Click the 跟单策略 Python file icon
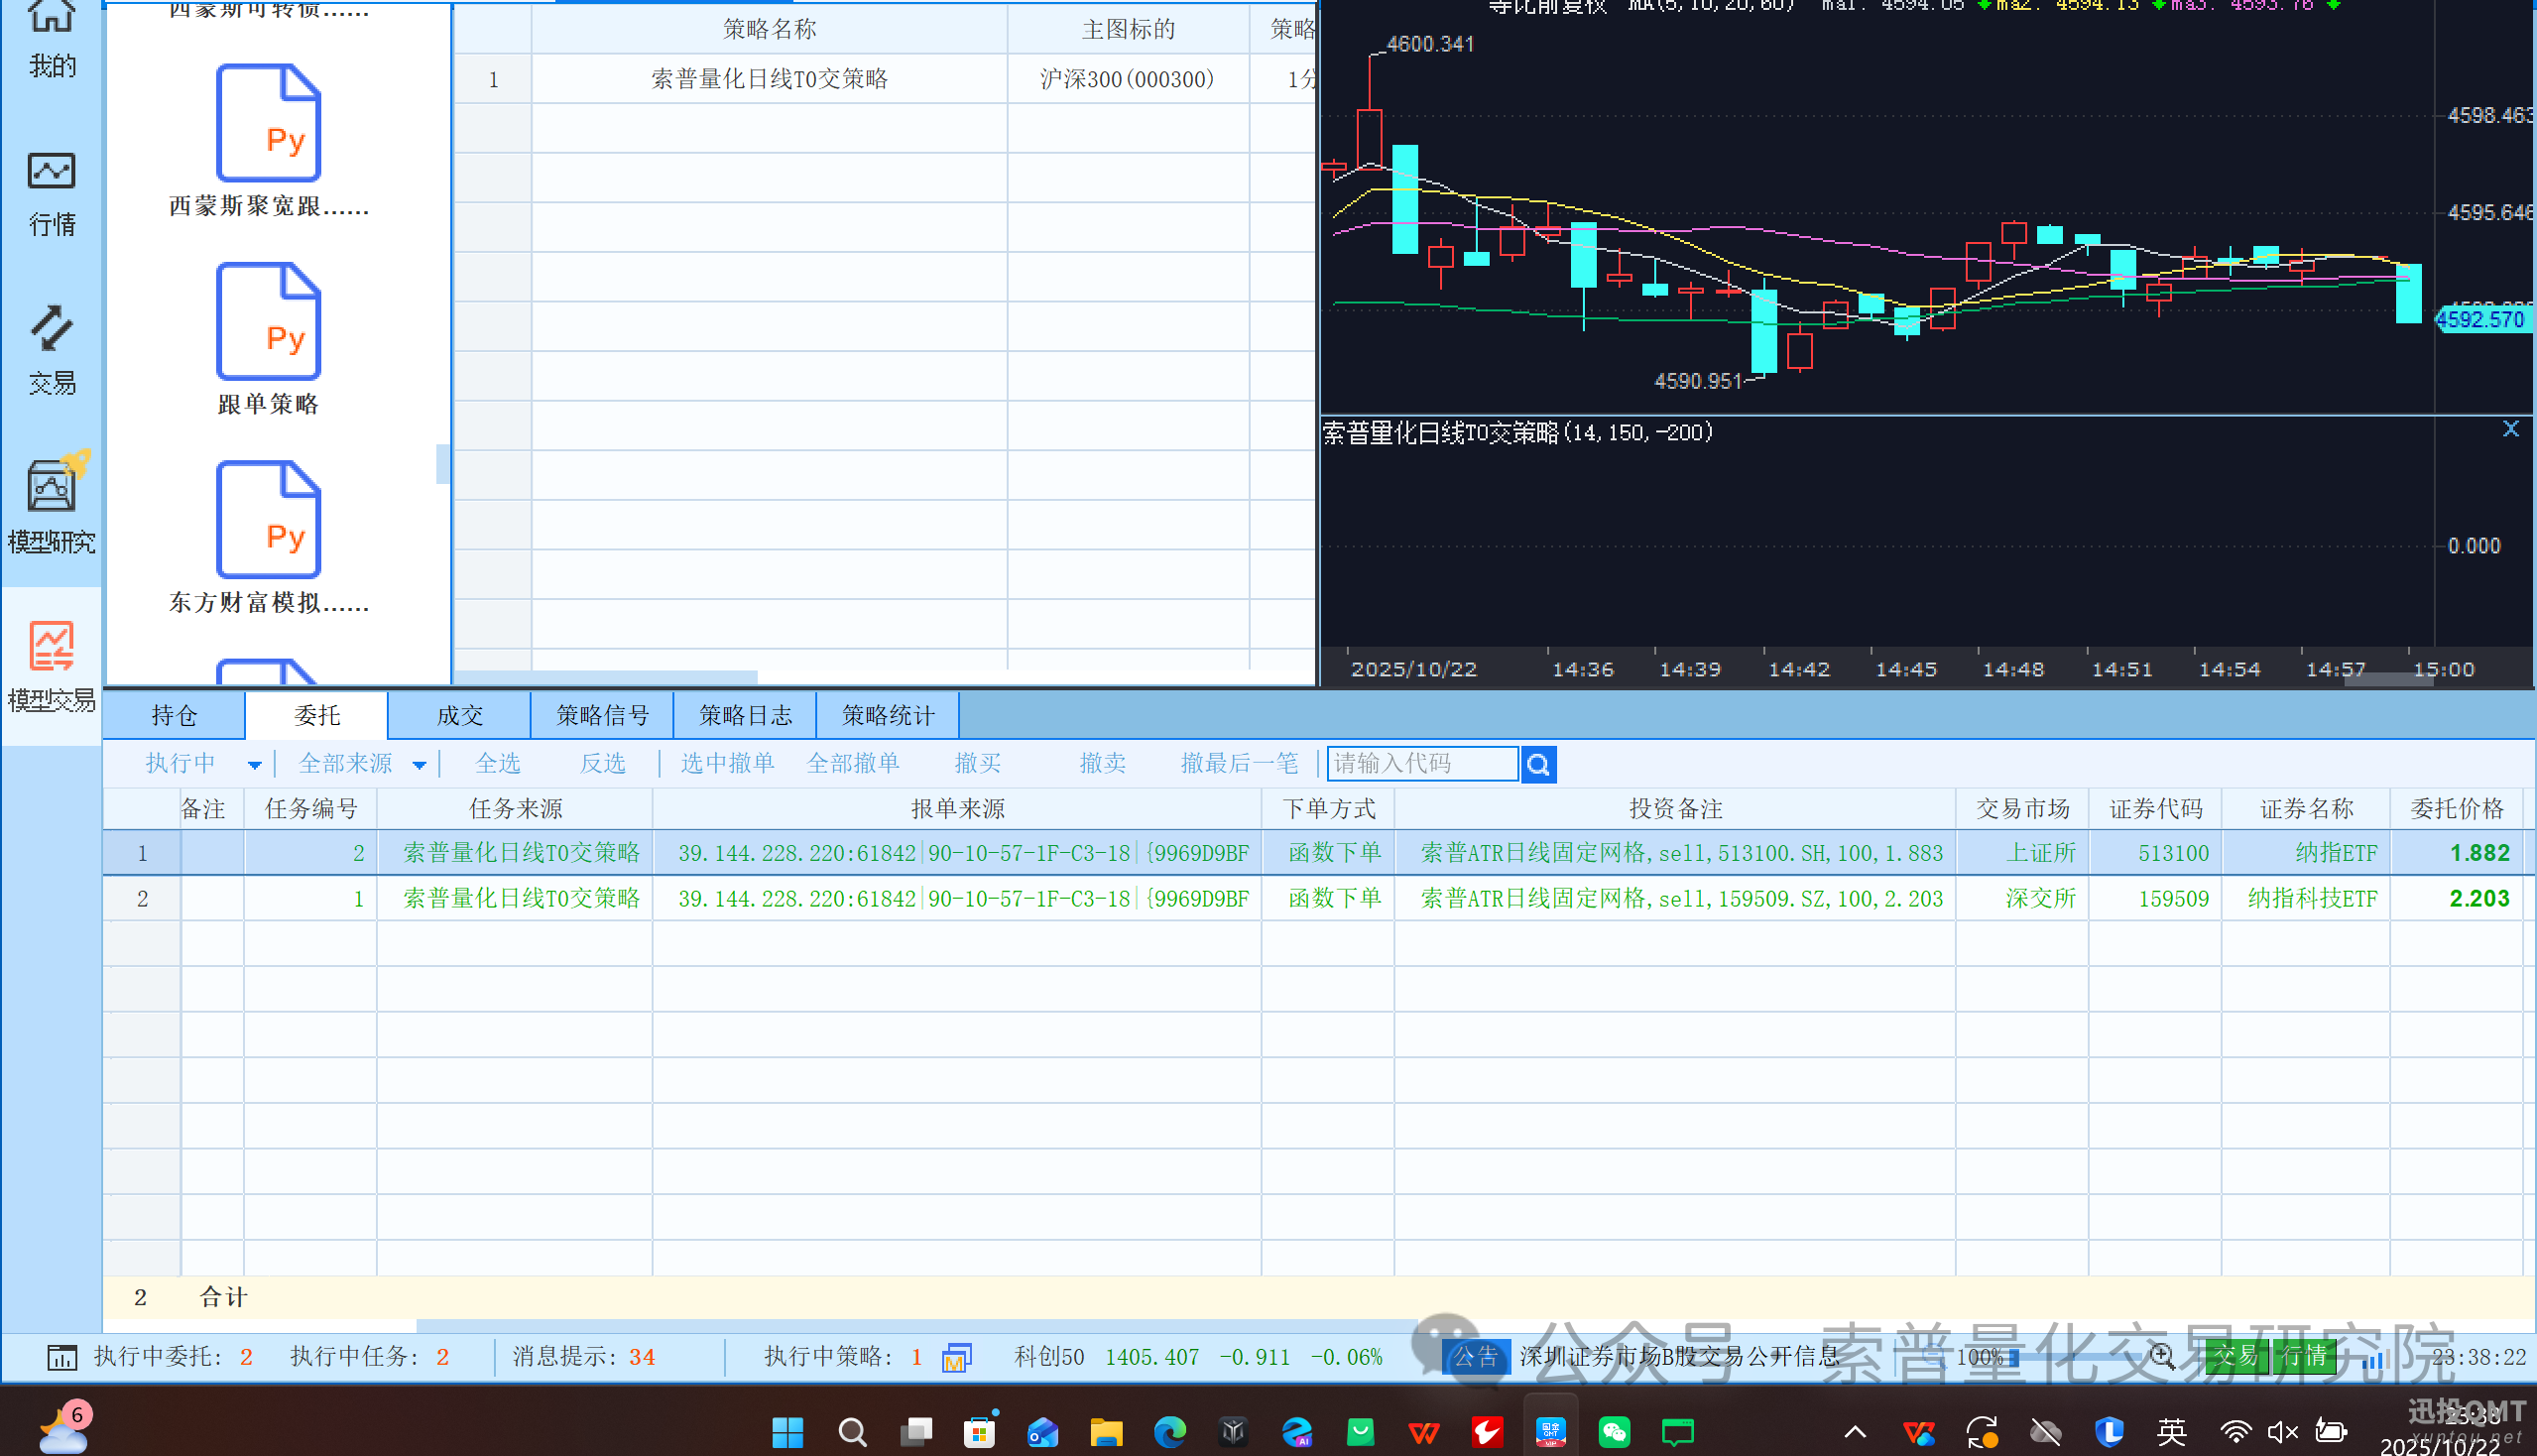2537x1456 pixels. (268, 322)
